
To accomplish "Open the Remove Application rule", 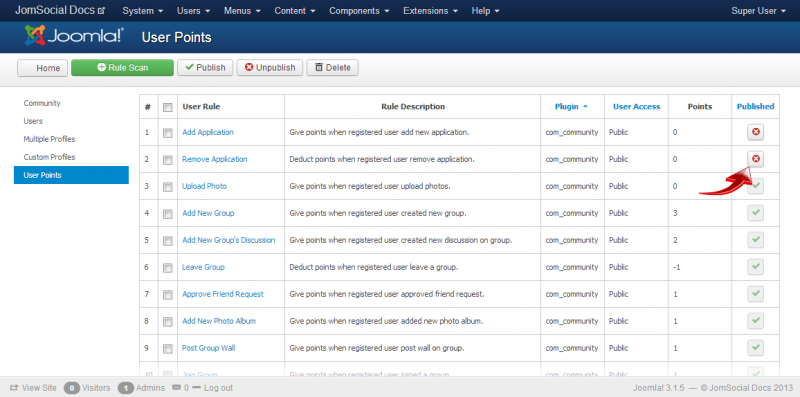I will coord(214,159).
